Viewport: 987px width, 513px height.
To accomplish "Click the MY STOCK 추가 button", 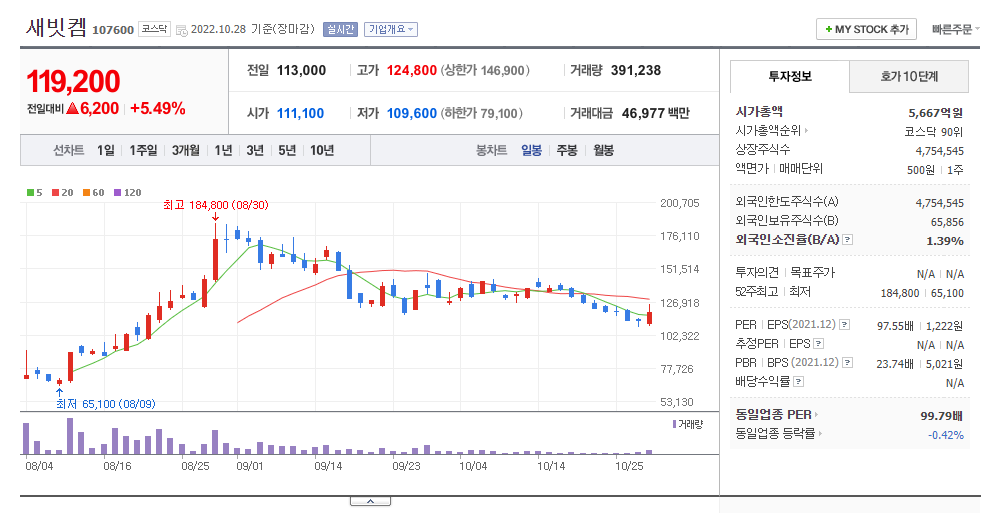I will pyautogui.click(x=866, y=30).
